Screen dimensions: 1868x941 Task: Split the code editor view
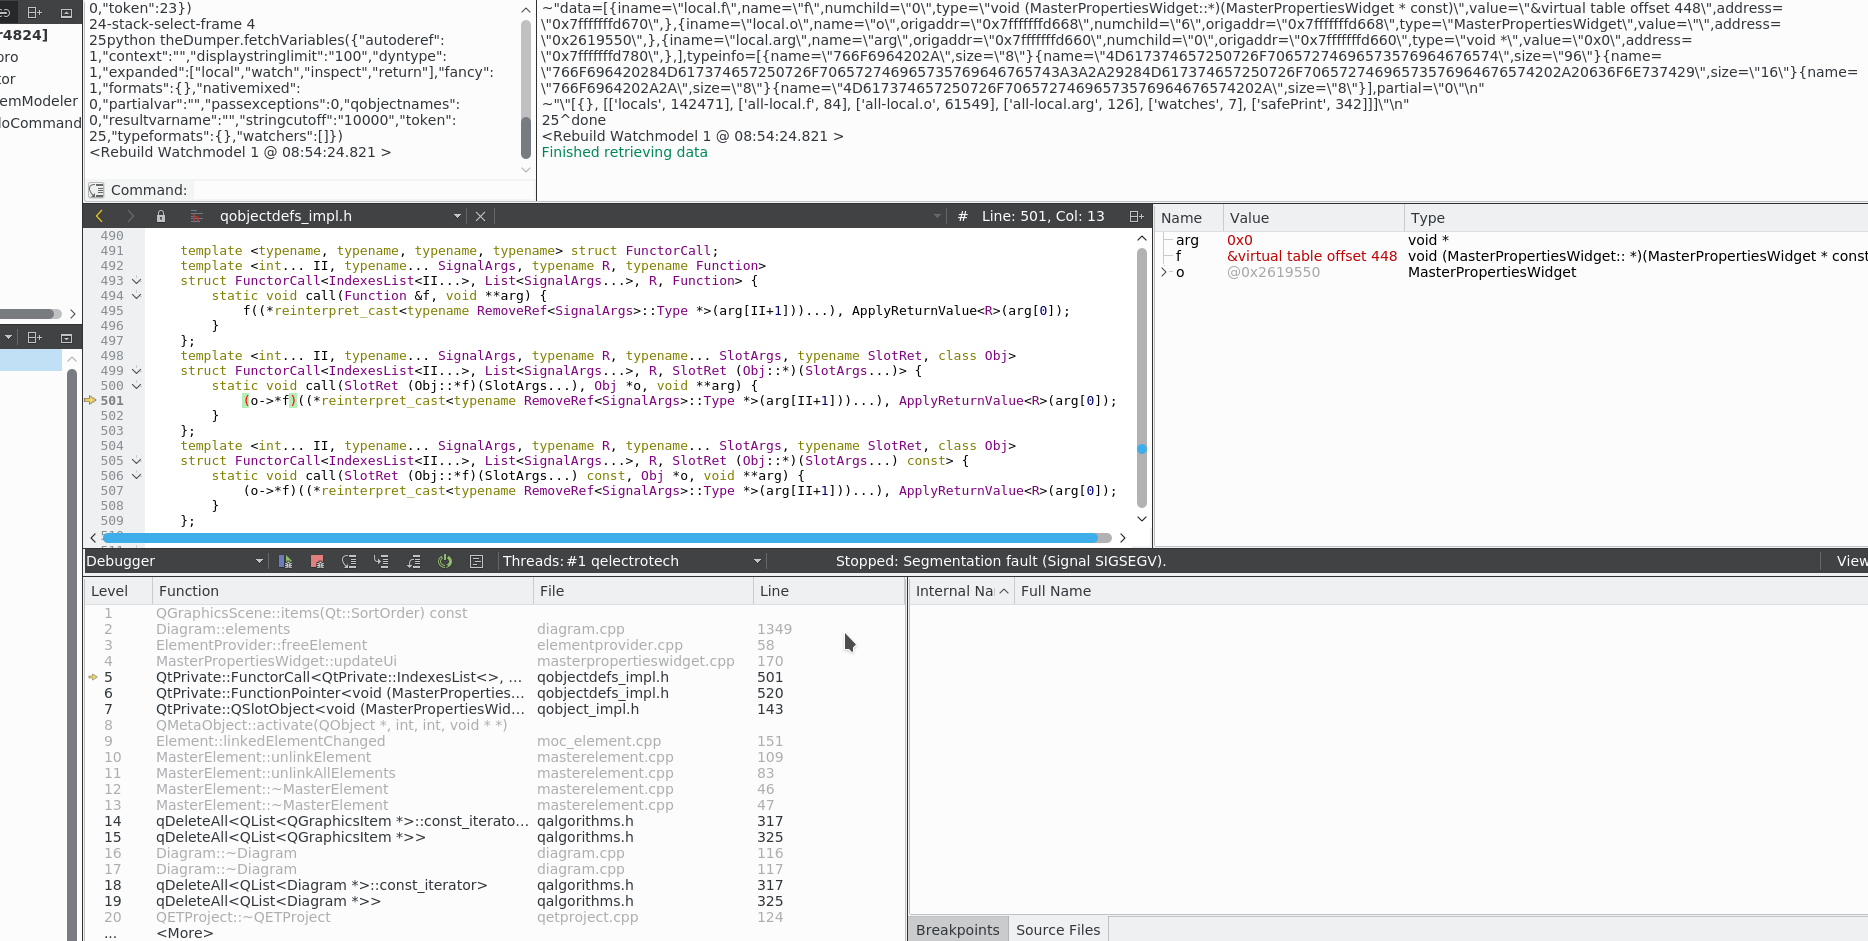coord(1136,216)
